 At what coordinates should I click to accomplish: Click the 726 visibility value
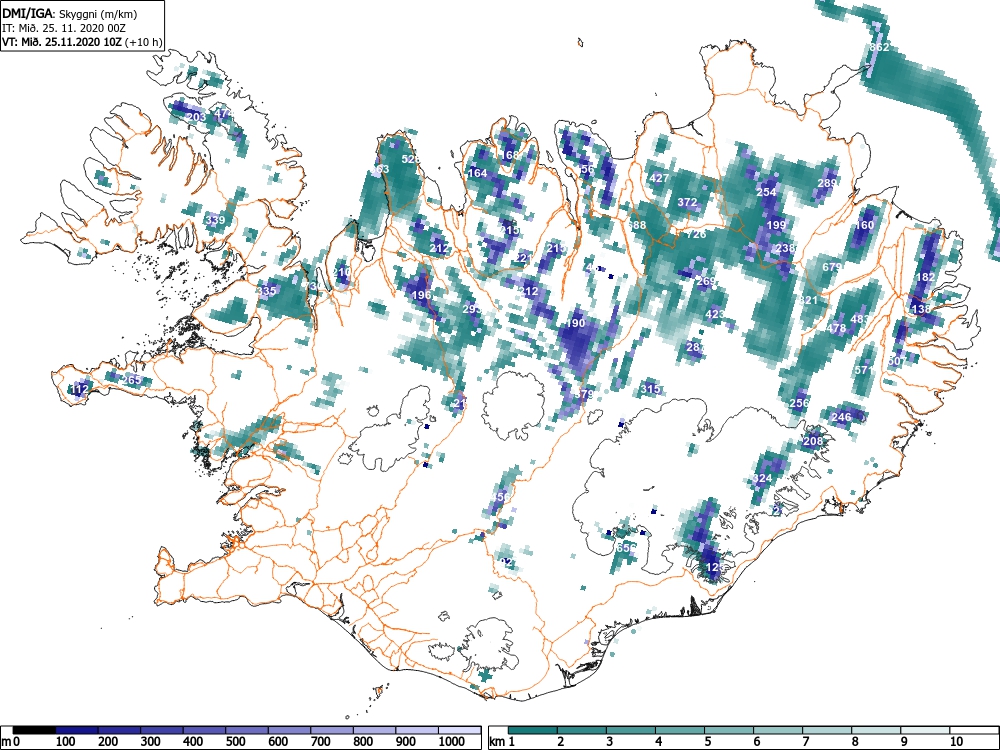point(696,234)
